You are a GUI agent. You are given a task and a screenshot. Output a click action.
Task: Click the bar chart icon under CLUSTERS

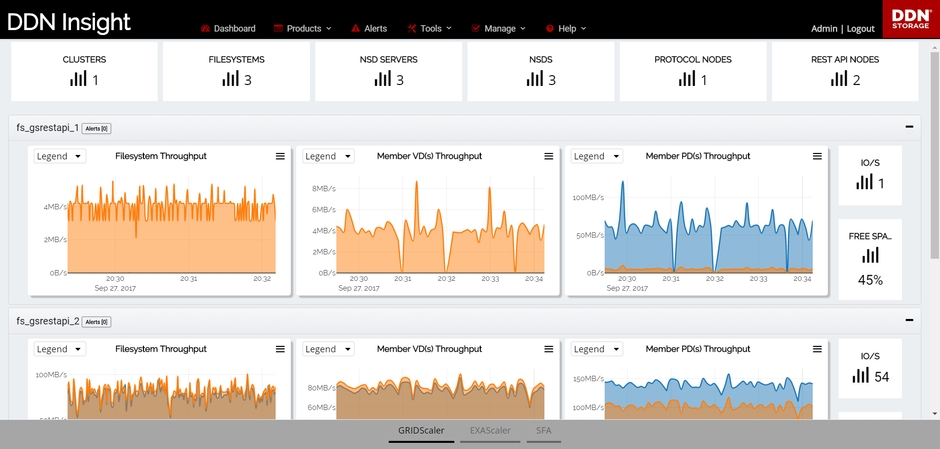(x=78, y=79)
